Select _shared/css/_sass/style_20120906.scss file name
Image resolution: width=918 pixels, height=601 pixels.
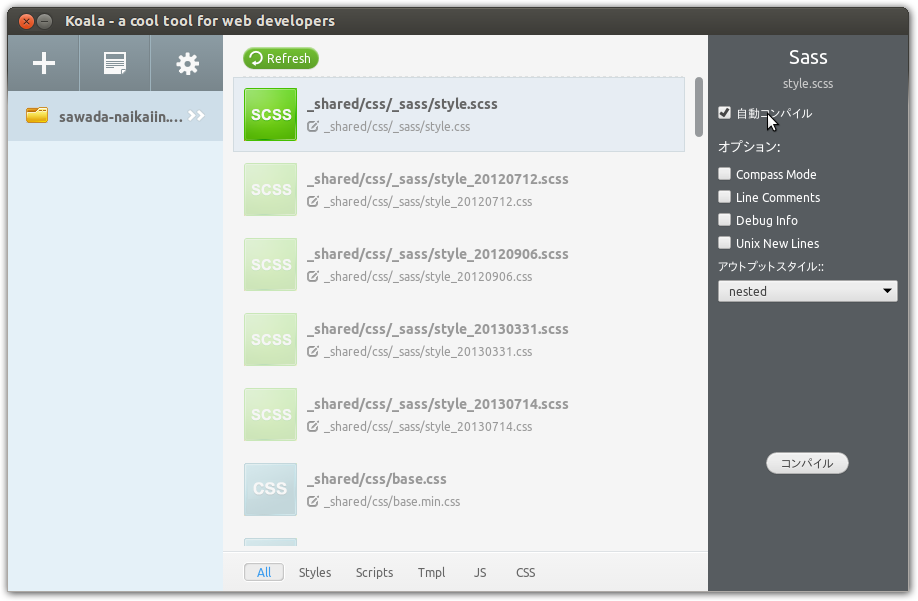[x=438, y=253]
